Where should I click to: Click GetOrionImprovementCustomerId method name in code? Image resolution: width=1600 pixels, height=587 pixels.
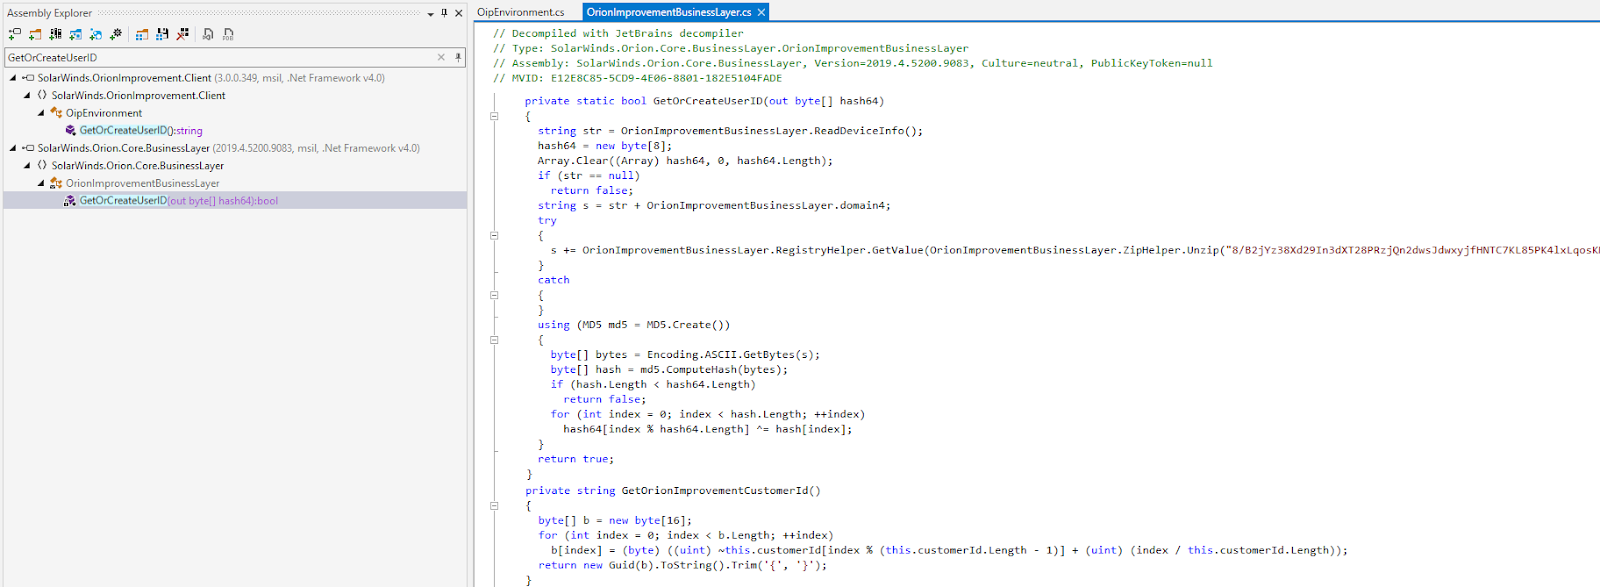tap(714, 491)
